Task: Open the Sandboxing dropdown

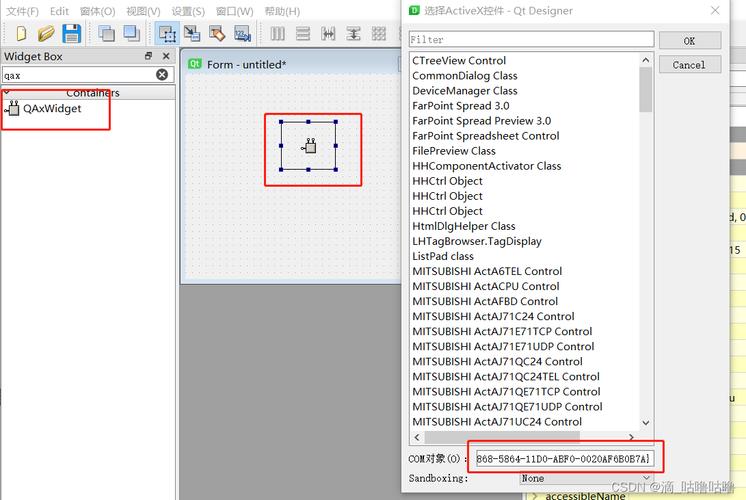Action: click(x=585, y=478)
